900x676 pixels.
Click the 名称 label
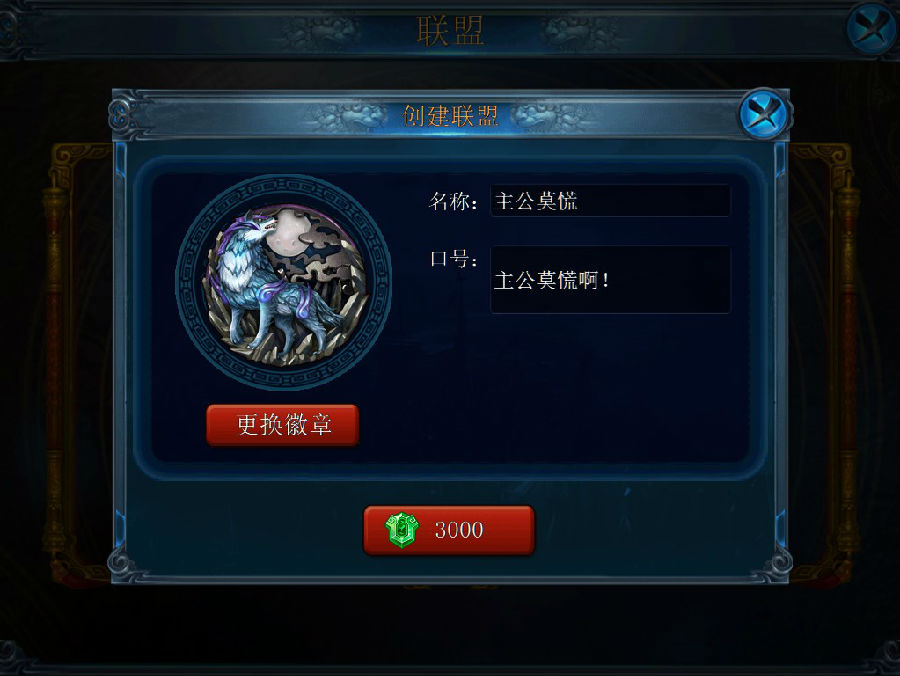[x=453, y=201]
